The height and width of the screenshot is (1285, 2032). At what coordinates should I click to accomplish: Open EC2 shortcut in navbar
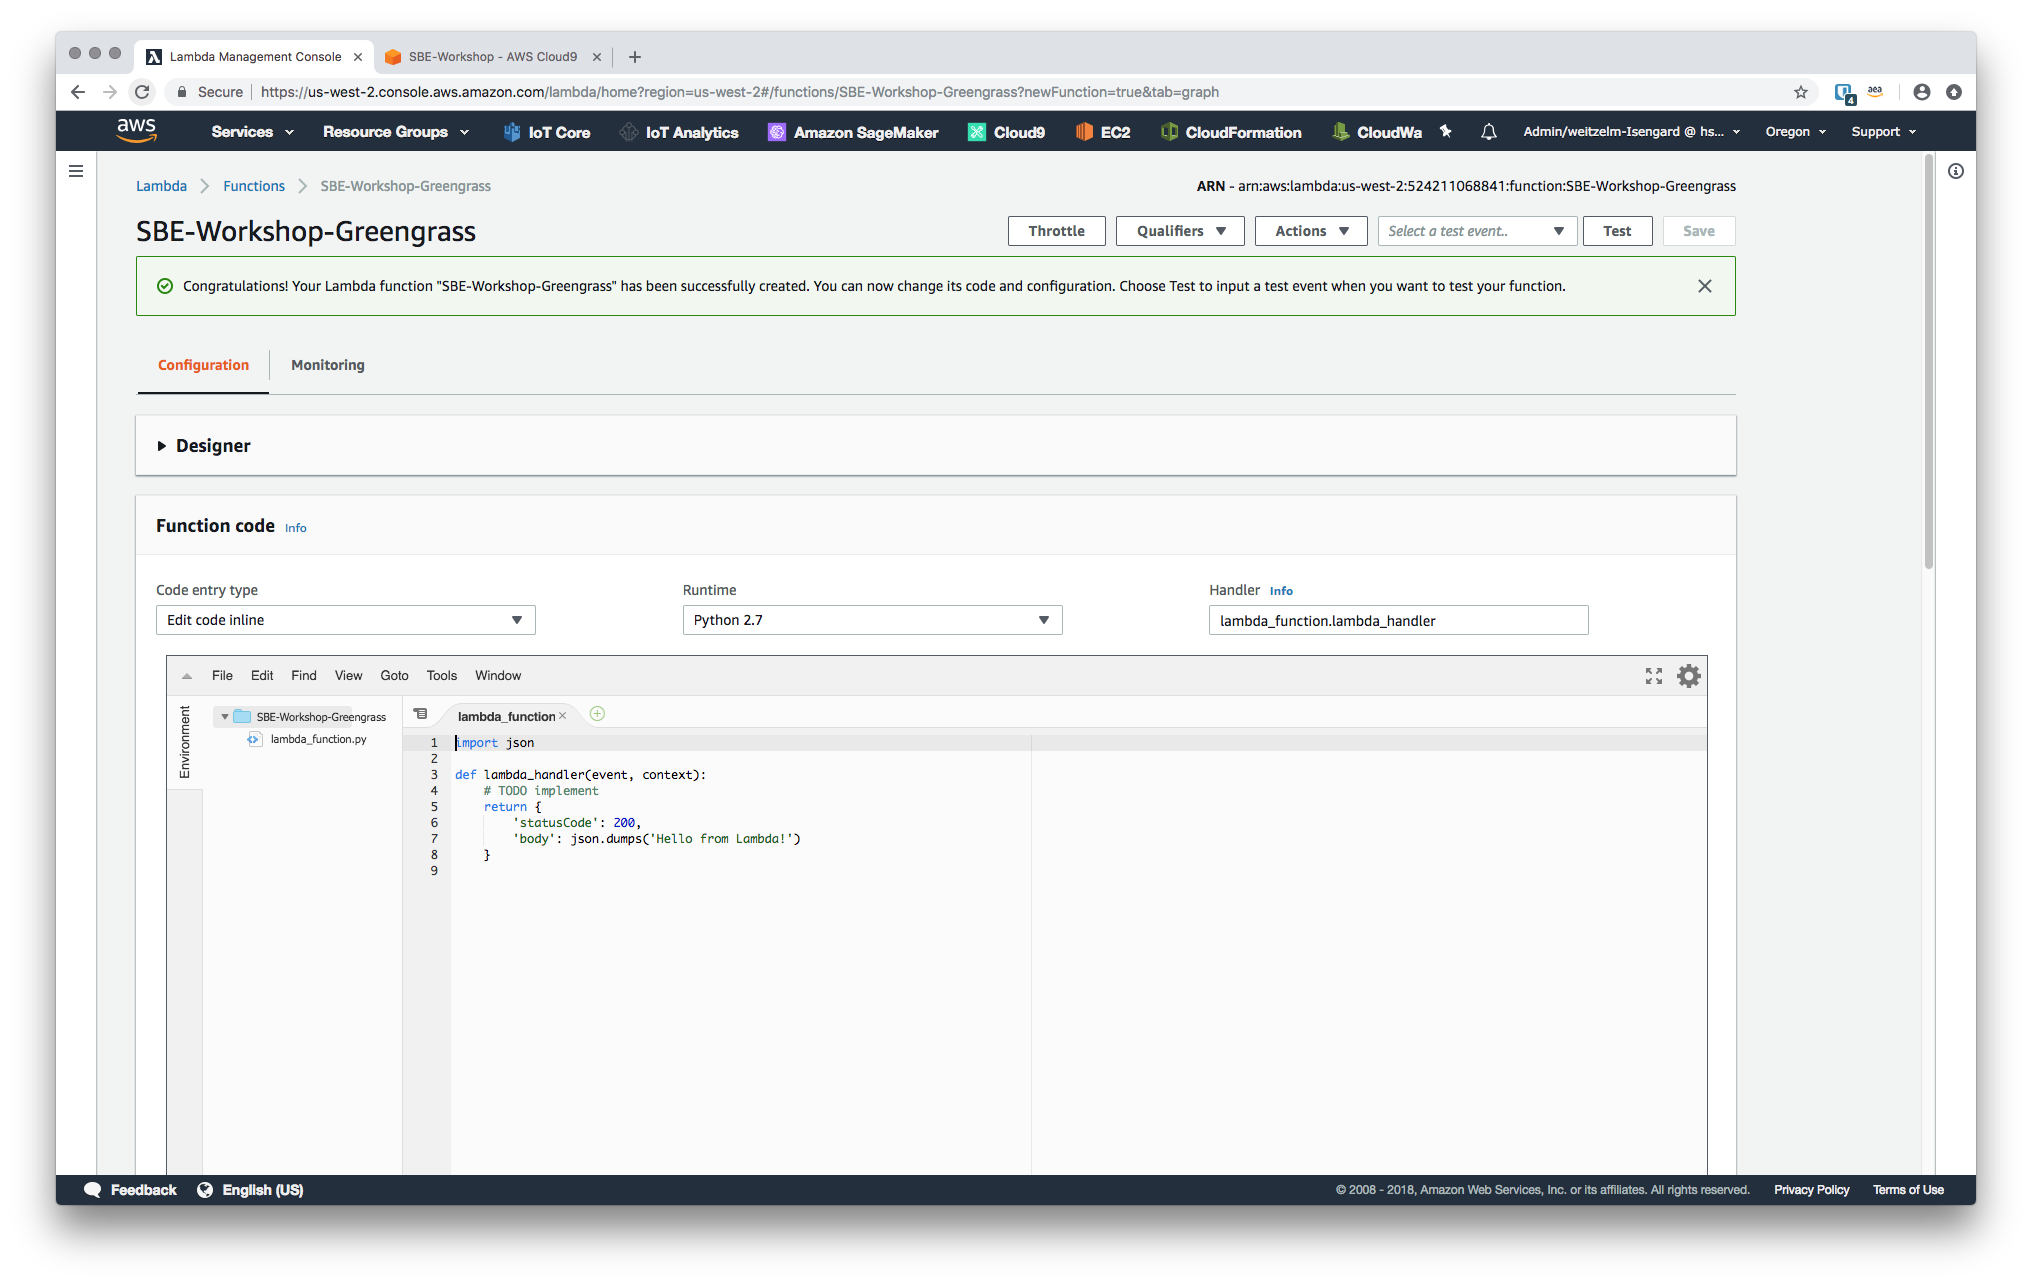1103,132
